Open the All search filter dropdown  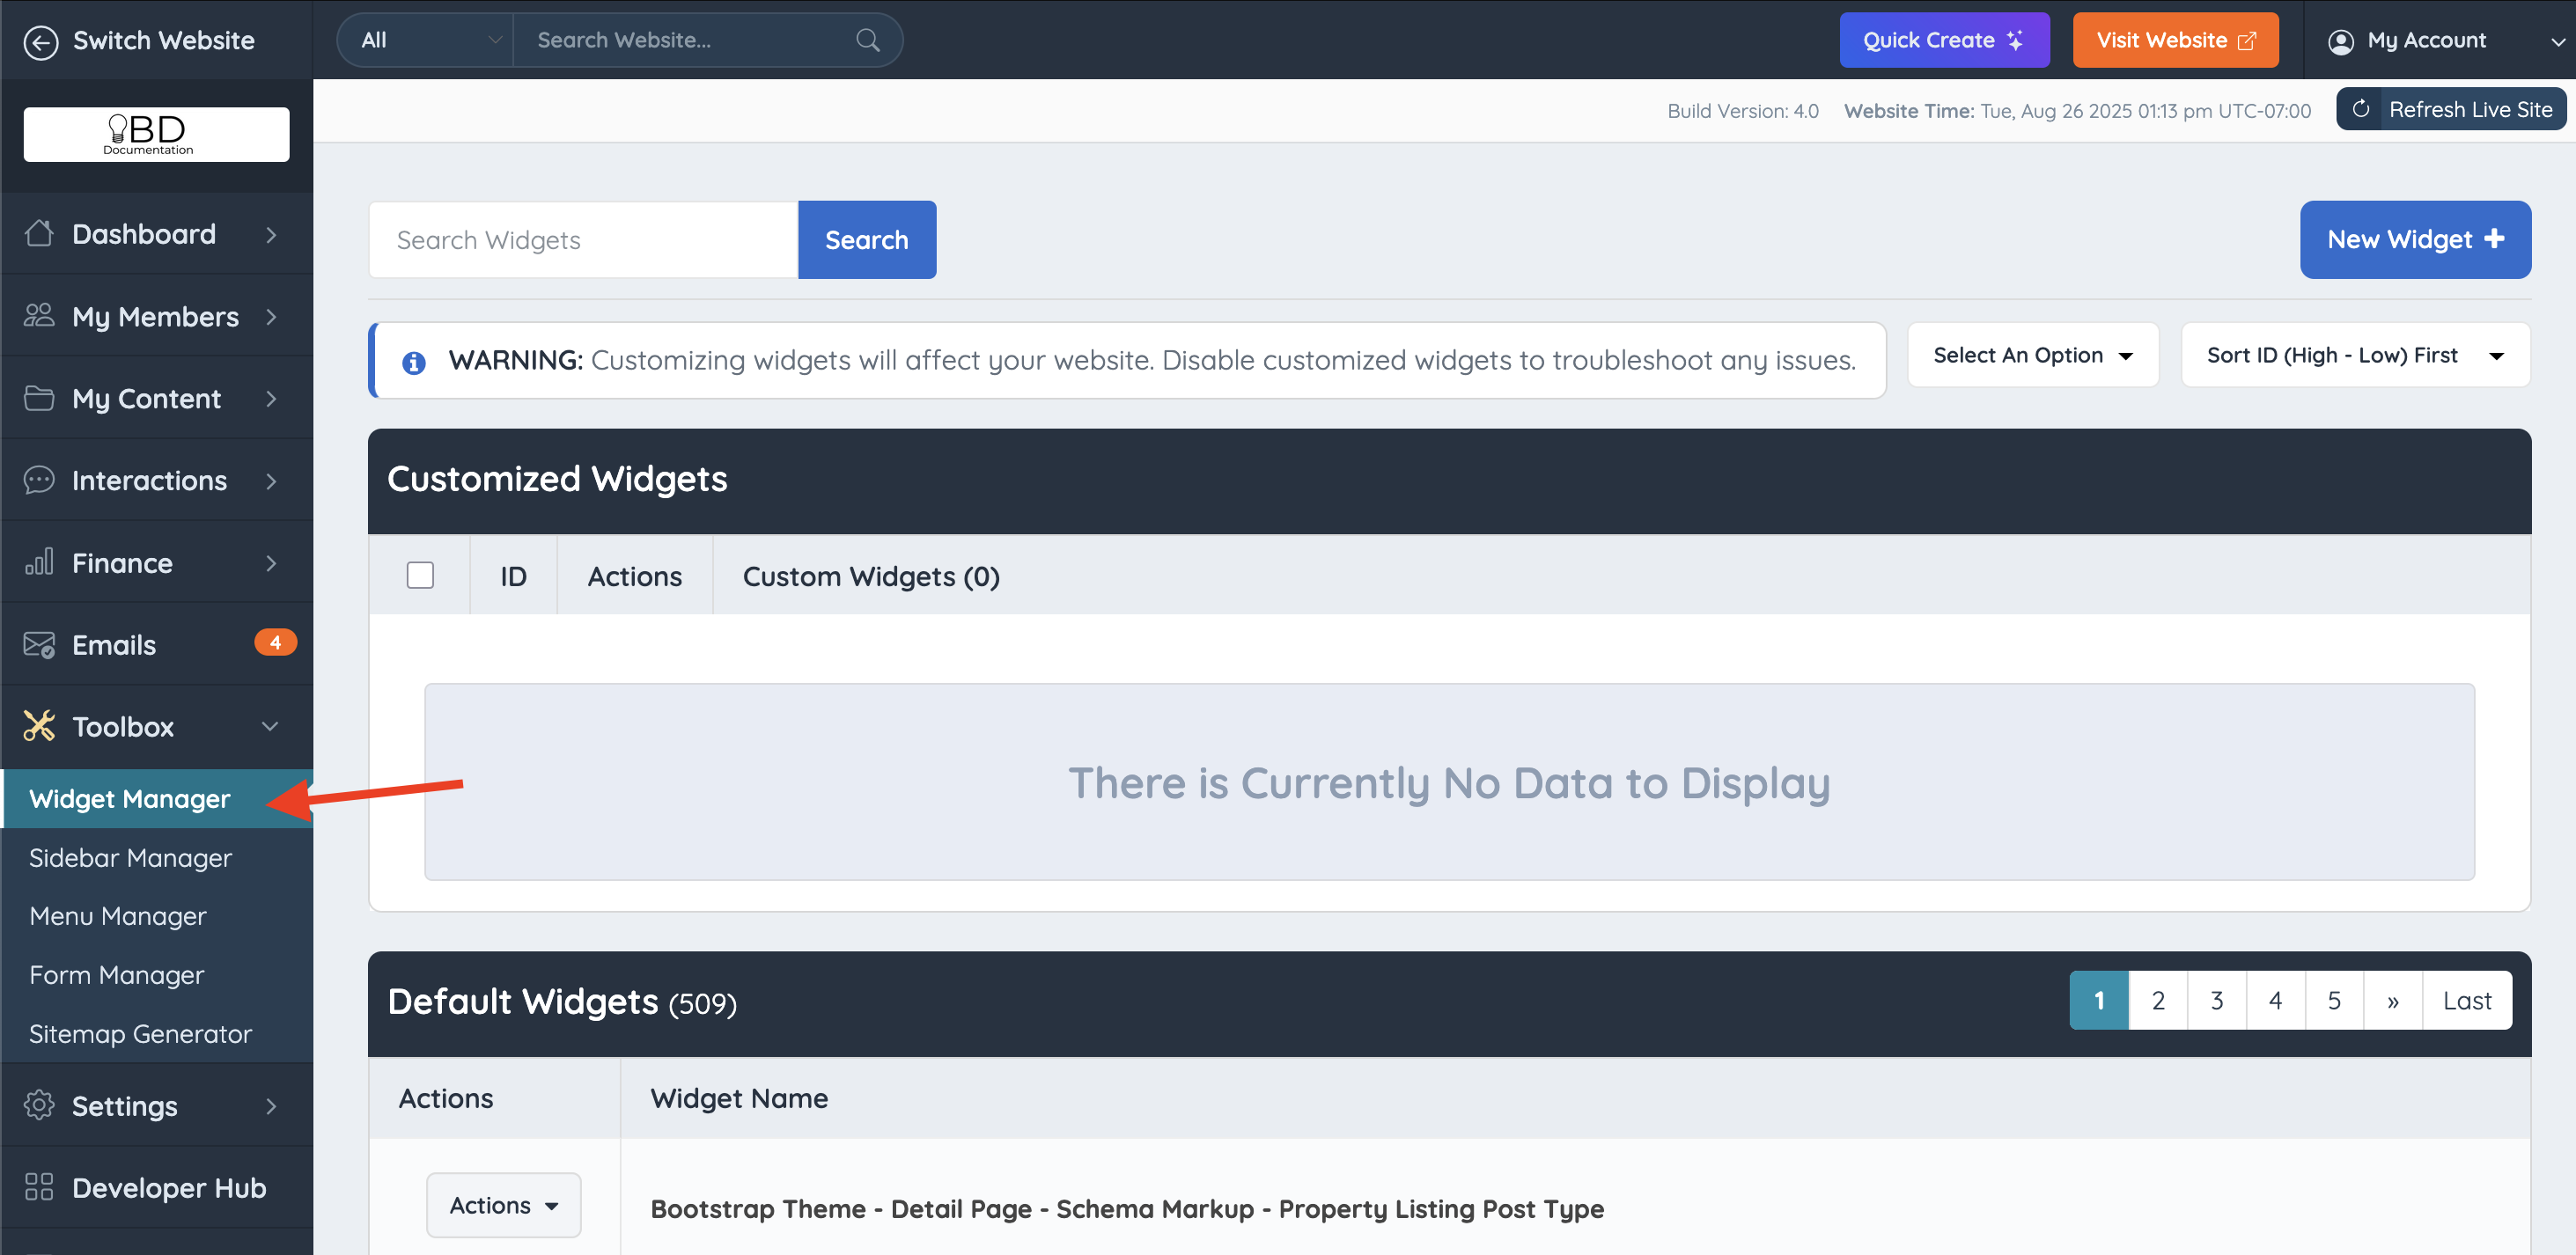(426, 40)
